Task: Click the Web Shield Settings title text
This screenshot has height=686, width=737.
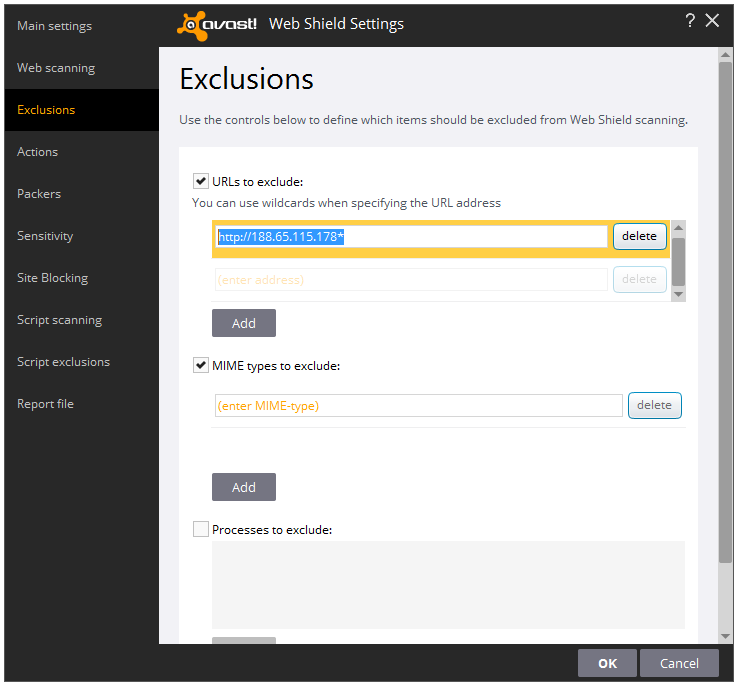Action: coord(337,24)
